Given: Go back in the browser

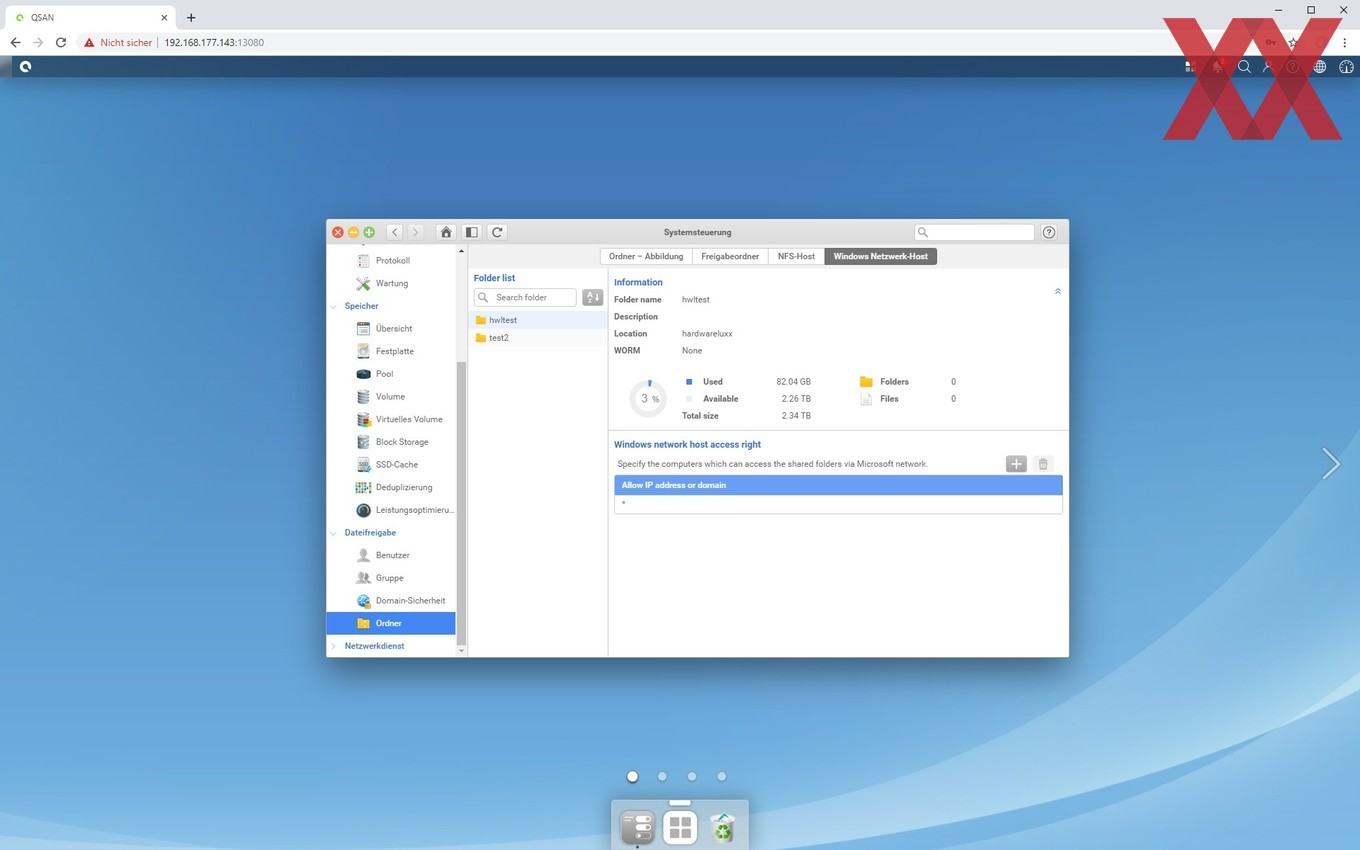Looking at the screenshot, I should pos(15,43).
